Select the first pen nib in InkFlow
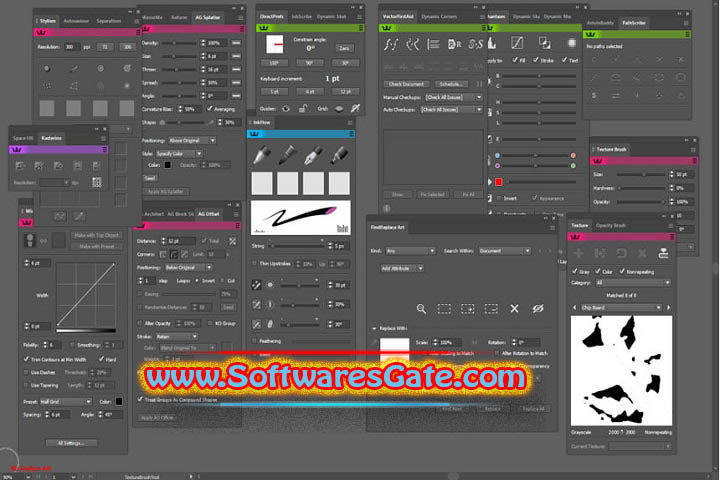This screenshot has width=720, height=480. click(x=262, y=155)
